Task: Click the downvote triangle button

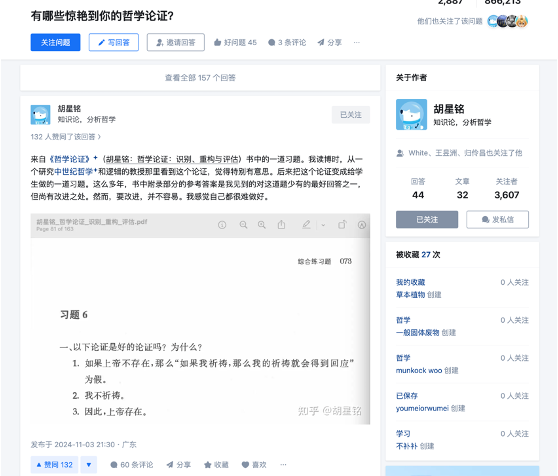Action: tap(89, 465)
